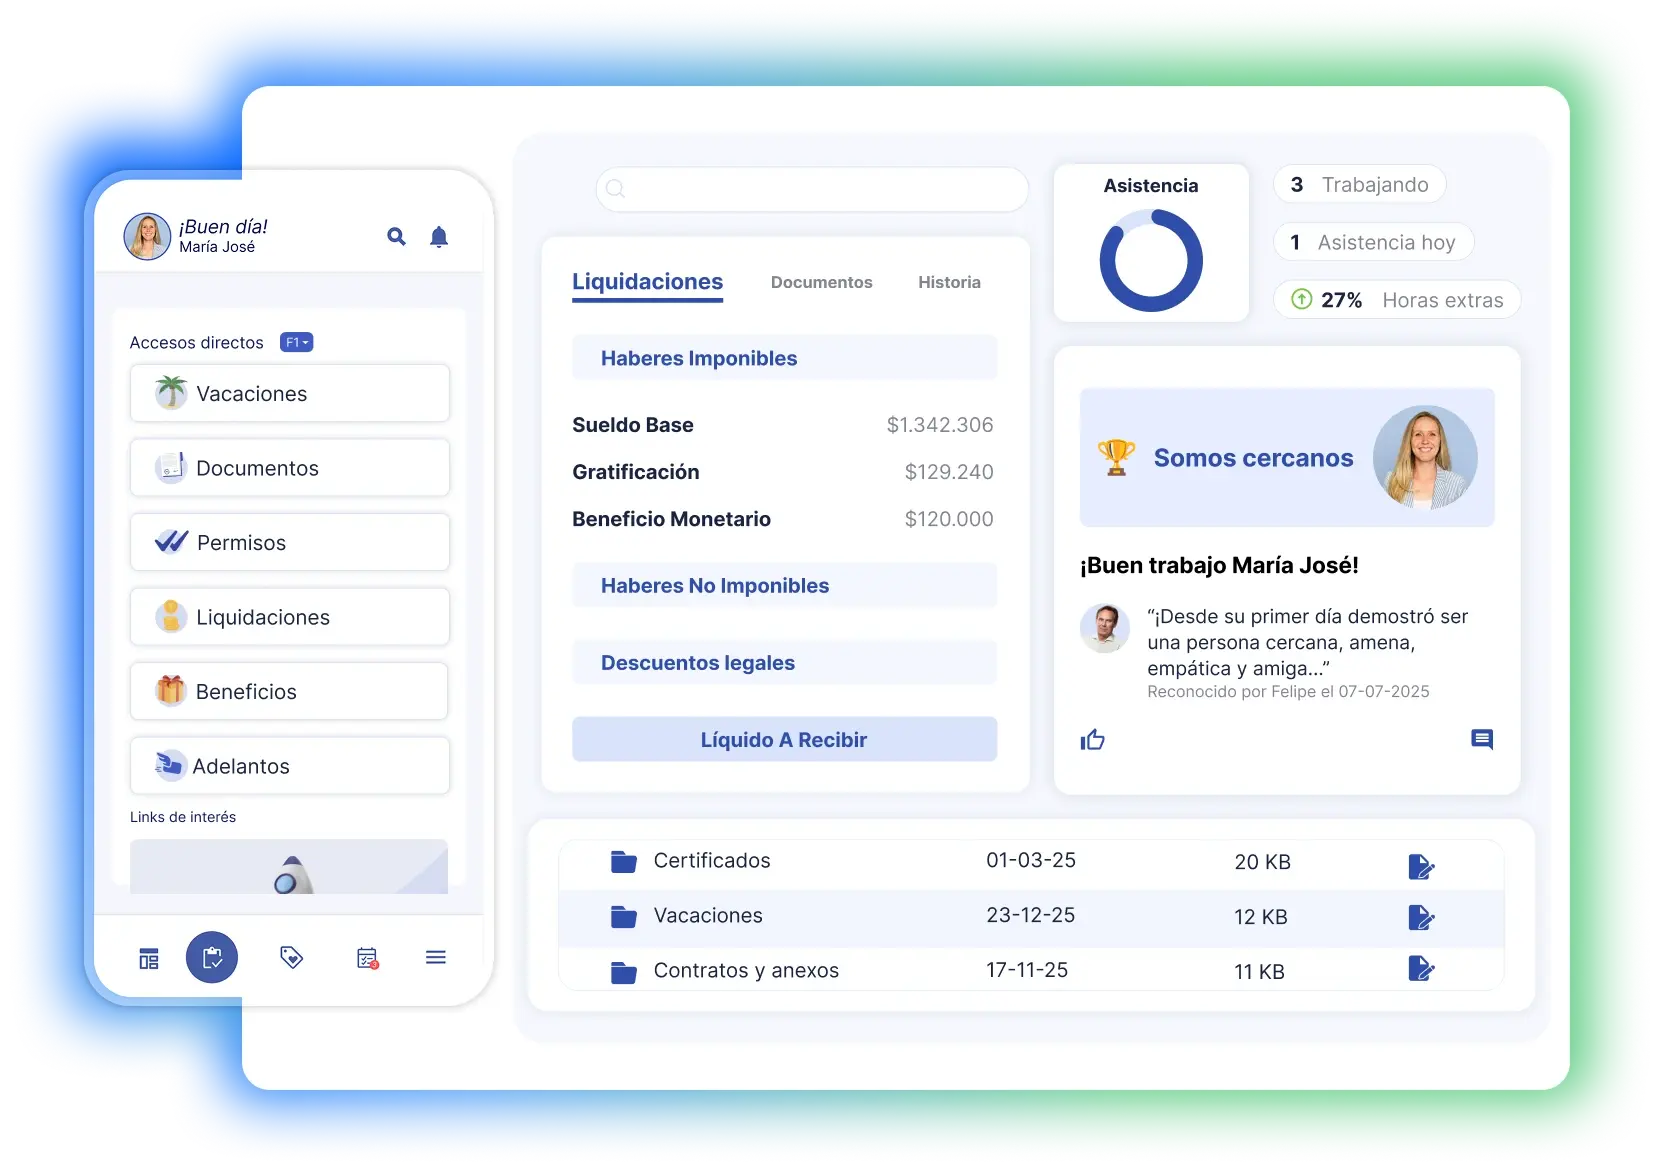Switch to the Historia tab
This screenshot has width=1658, height=1166.
[949, 282]
